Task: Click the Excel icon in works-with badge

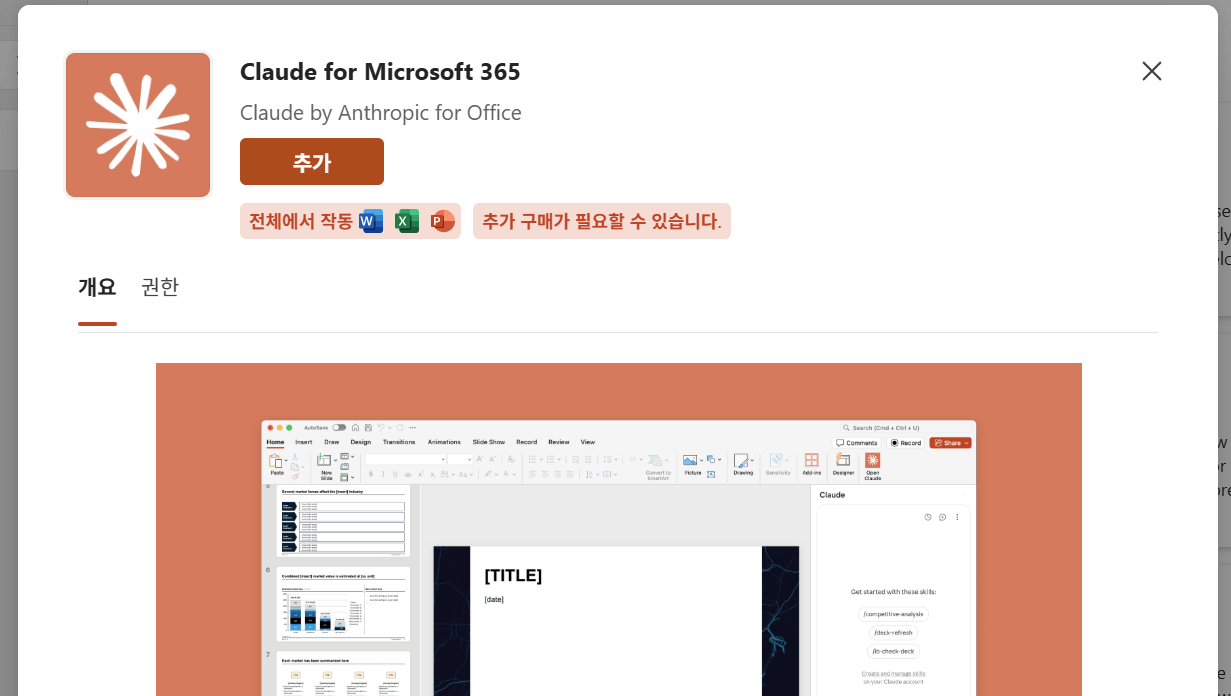Action: [x=407, y=221]
